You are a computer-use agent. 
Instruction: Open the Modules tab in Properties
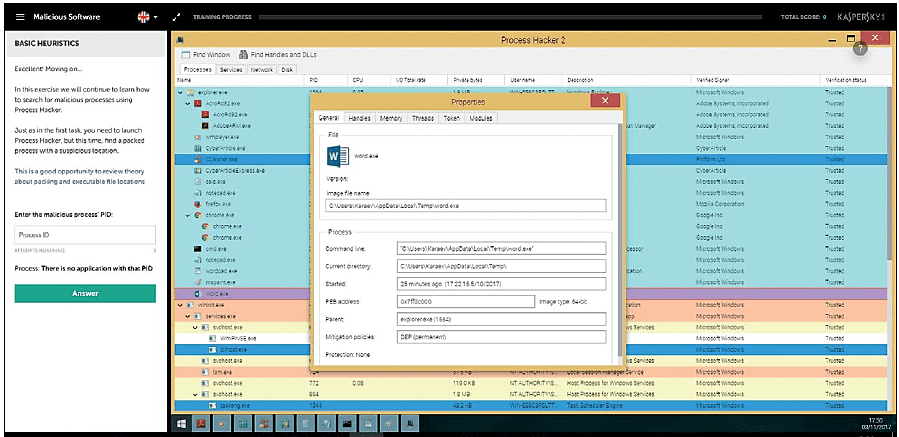[481, 118]
